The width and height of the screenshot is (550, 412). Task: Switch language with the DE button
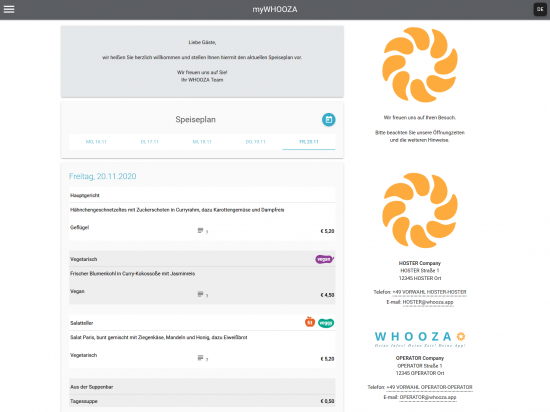(540, 9)
